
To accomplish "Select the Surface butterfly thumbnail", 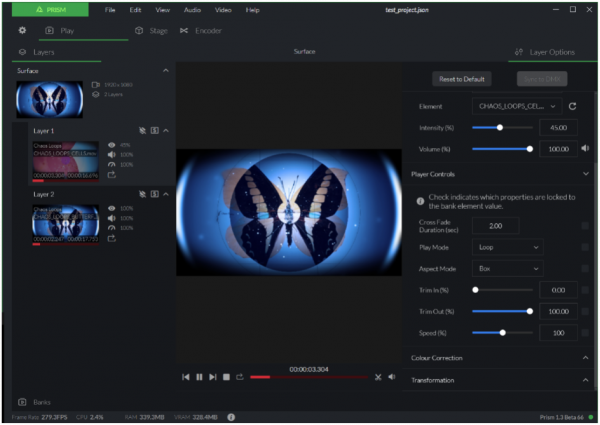I will click(49, 99).
